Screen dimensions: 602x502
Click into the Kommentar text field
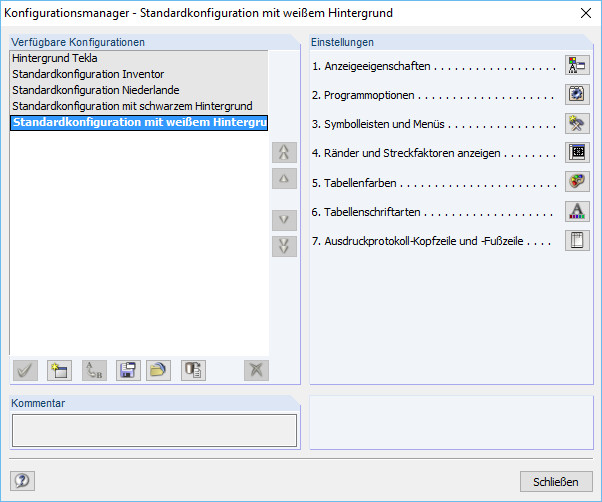(154, 430)
